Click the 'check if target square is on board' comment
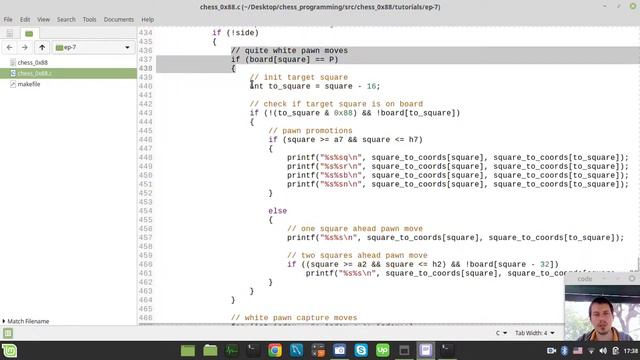Screen dimensions: 640x360 point(336,104)
